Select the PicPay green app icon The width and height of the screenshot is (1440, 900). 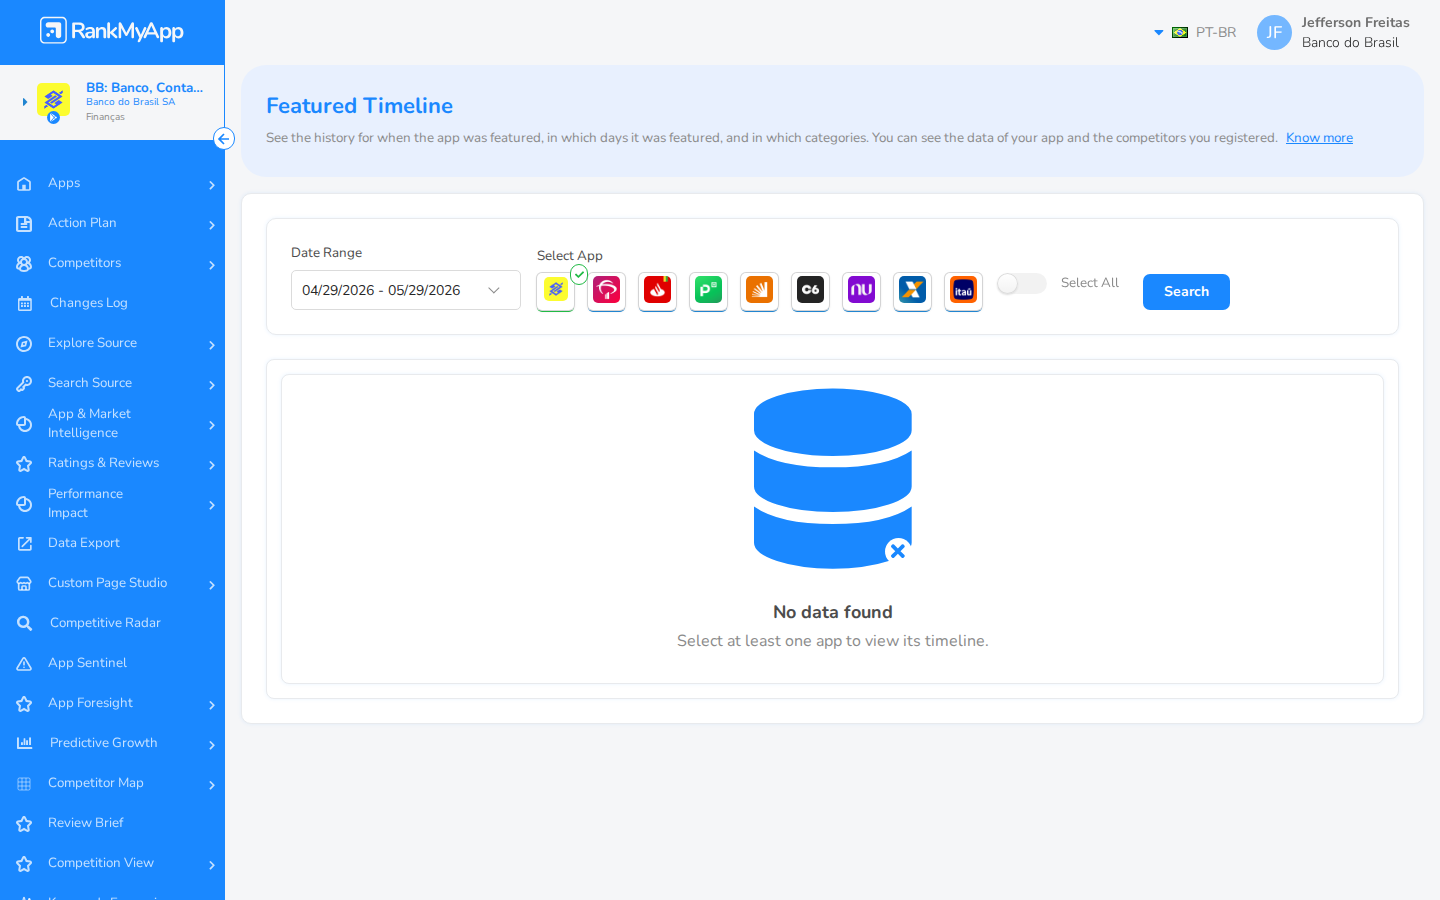click(708, 291)
